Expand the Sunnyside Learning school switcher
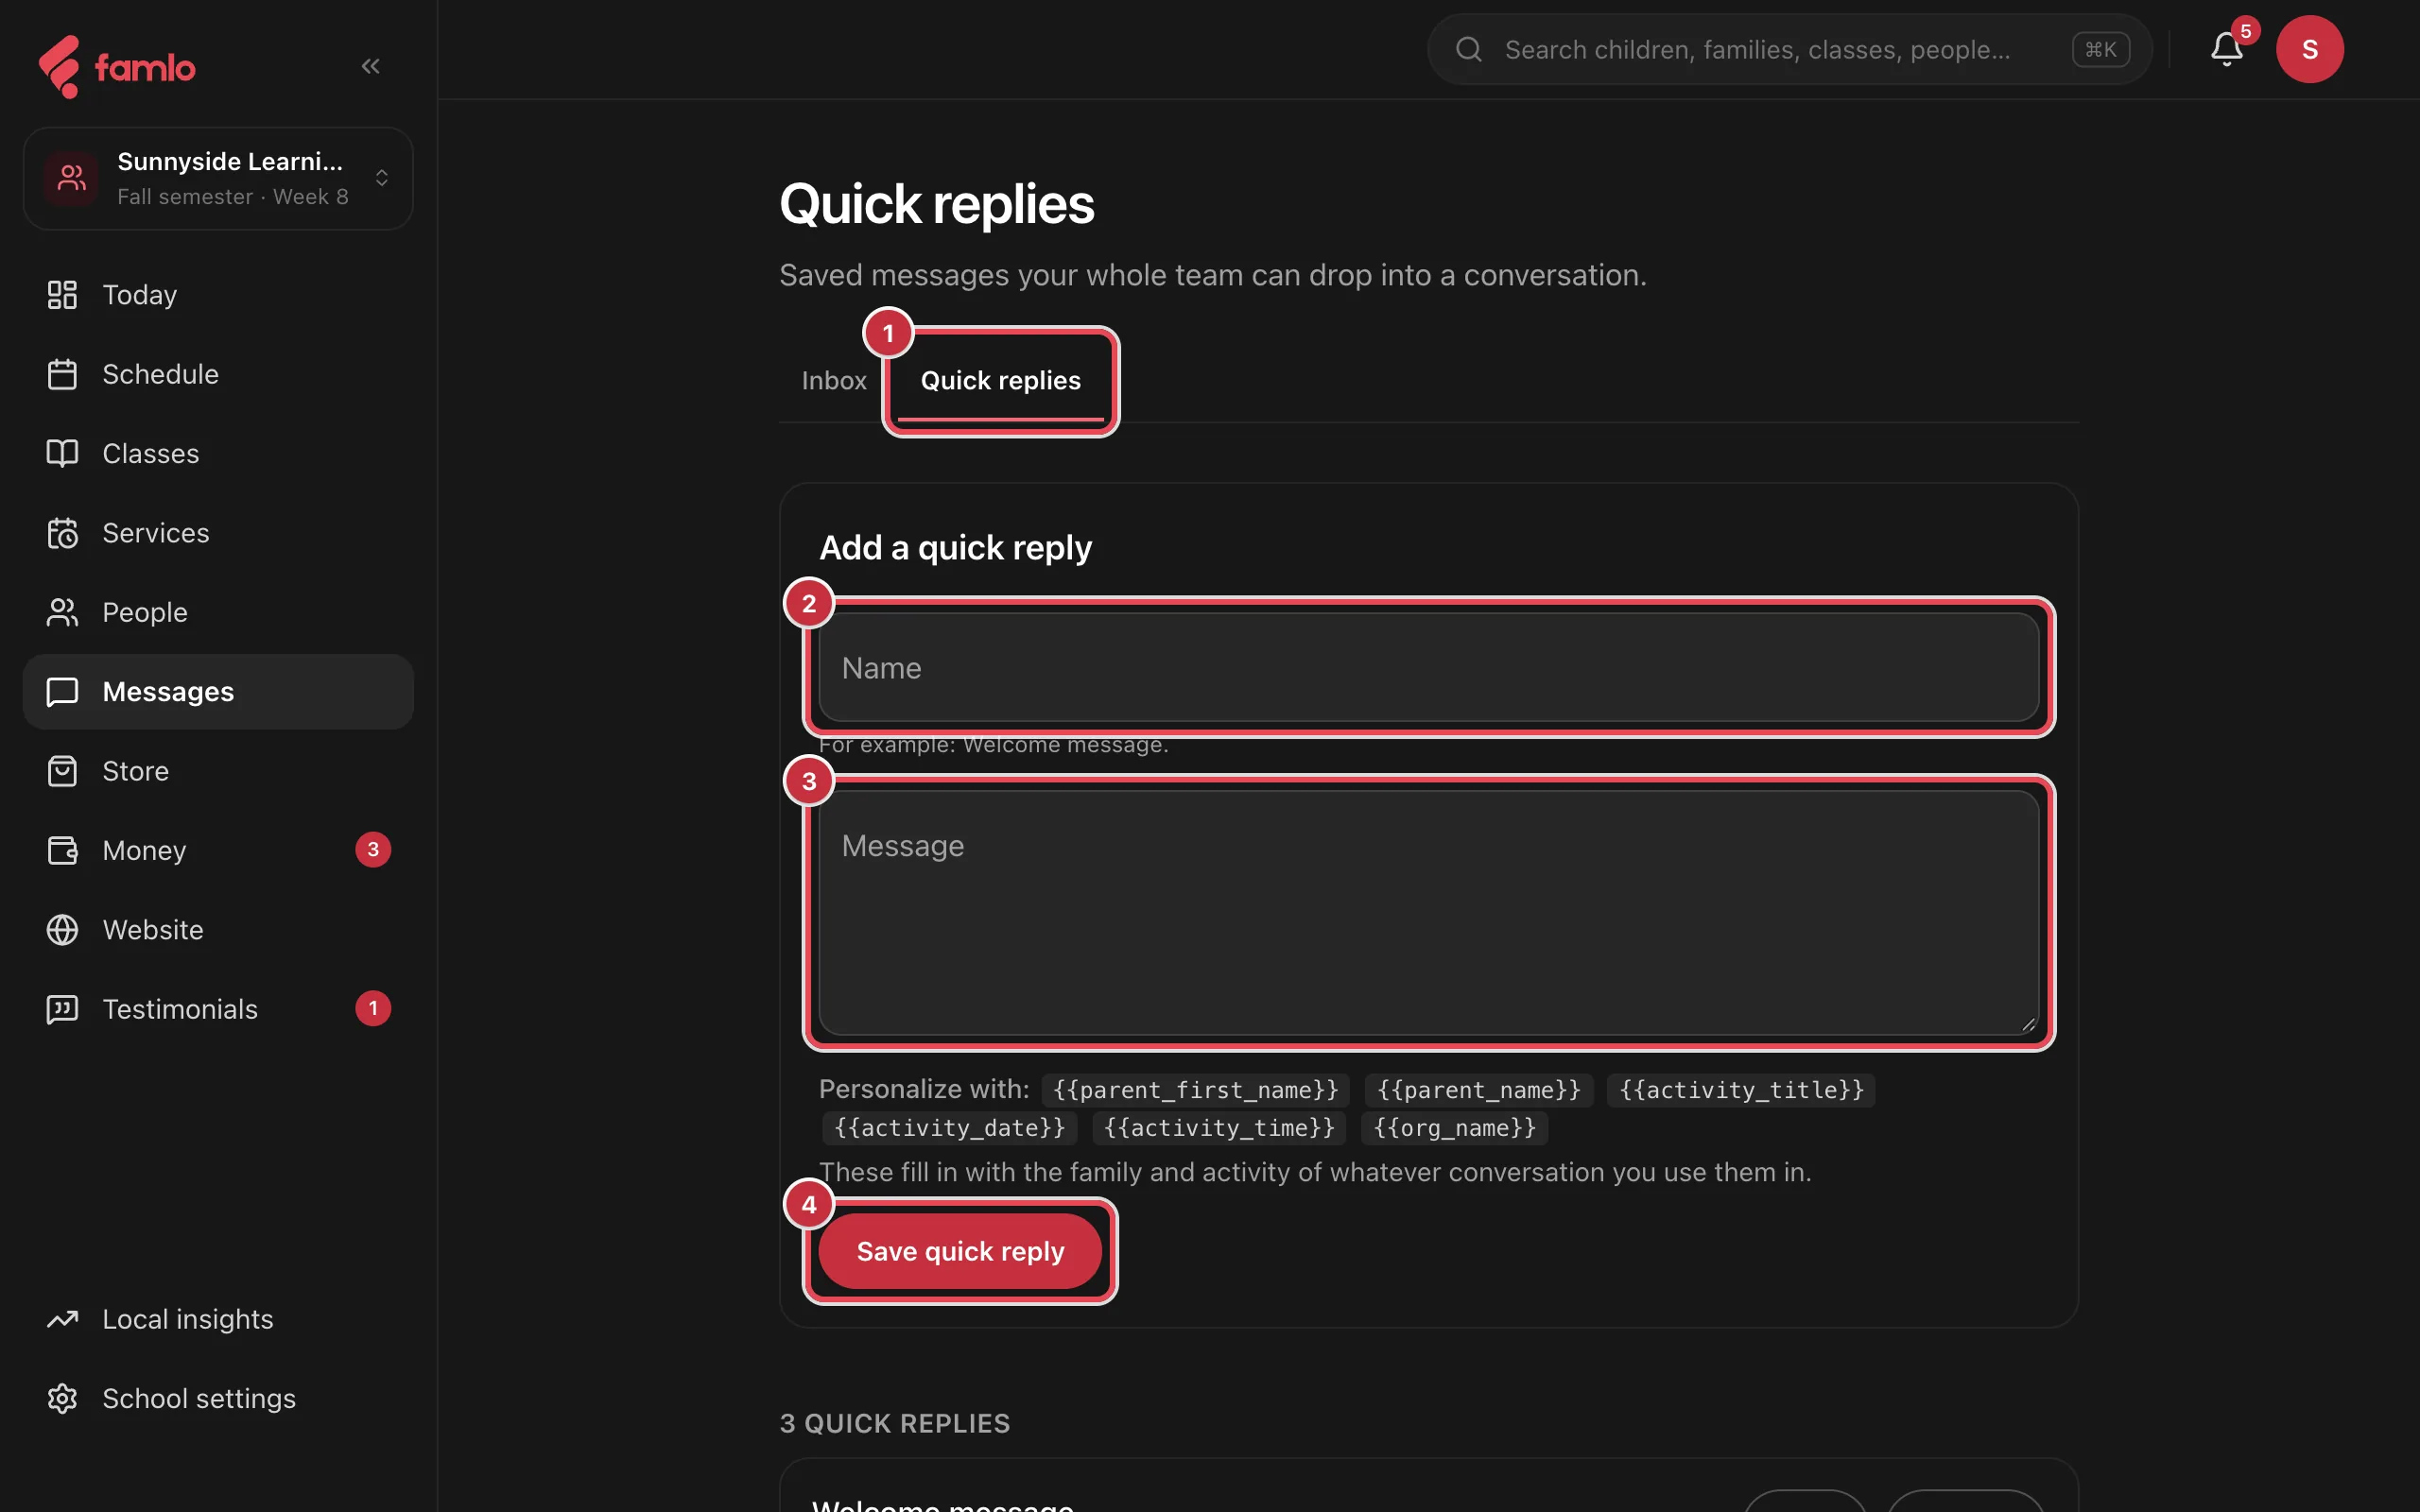The width and height of the screenshot is (2420, 1512). tap(218, 178)
